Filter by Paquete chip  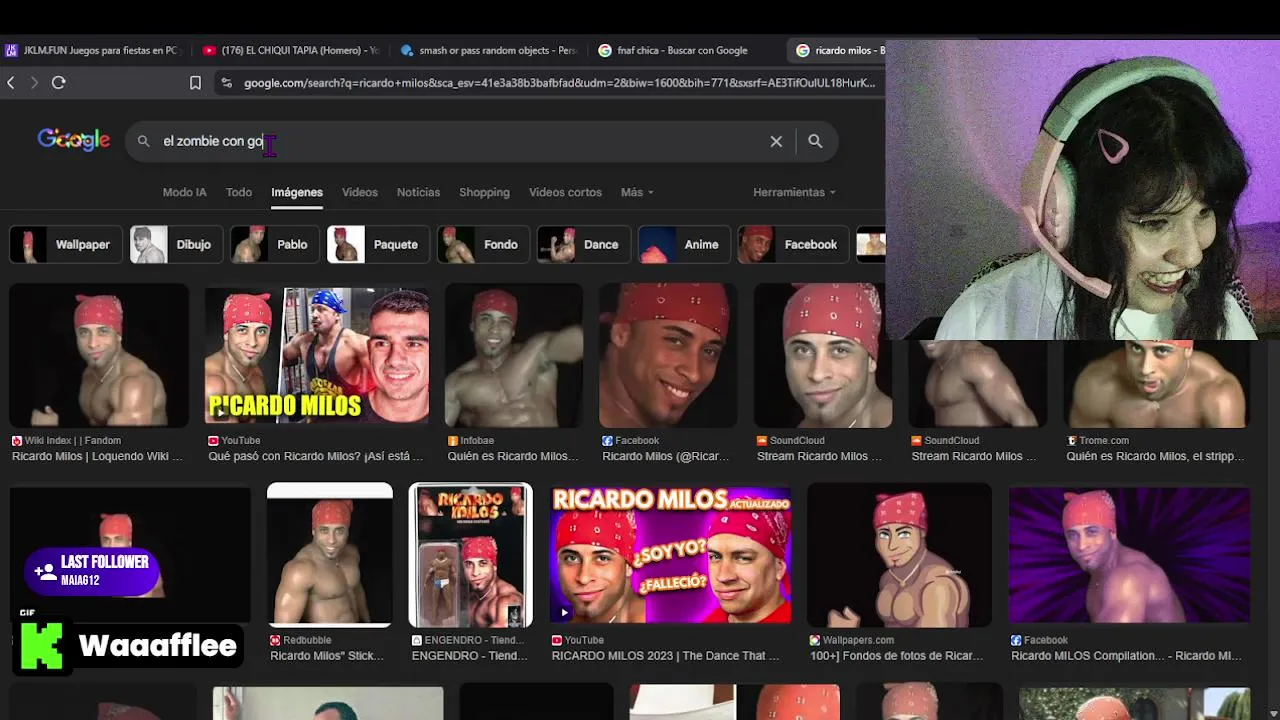point(379,244)
